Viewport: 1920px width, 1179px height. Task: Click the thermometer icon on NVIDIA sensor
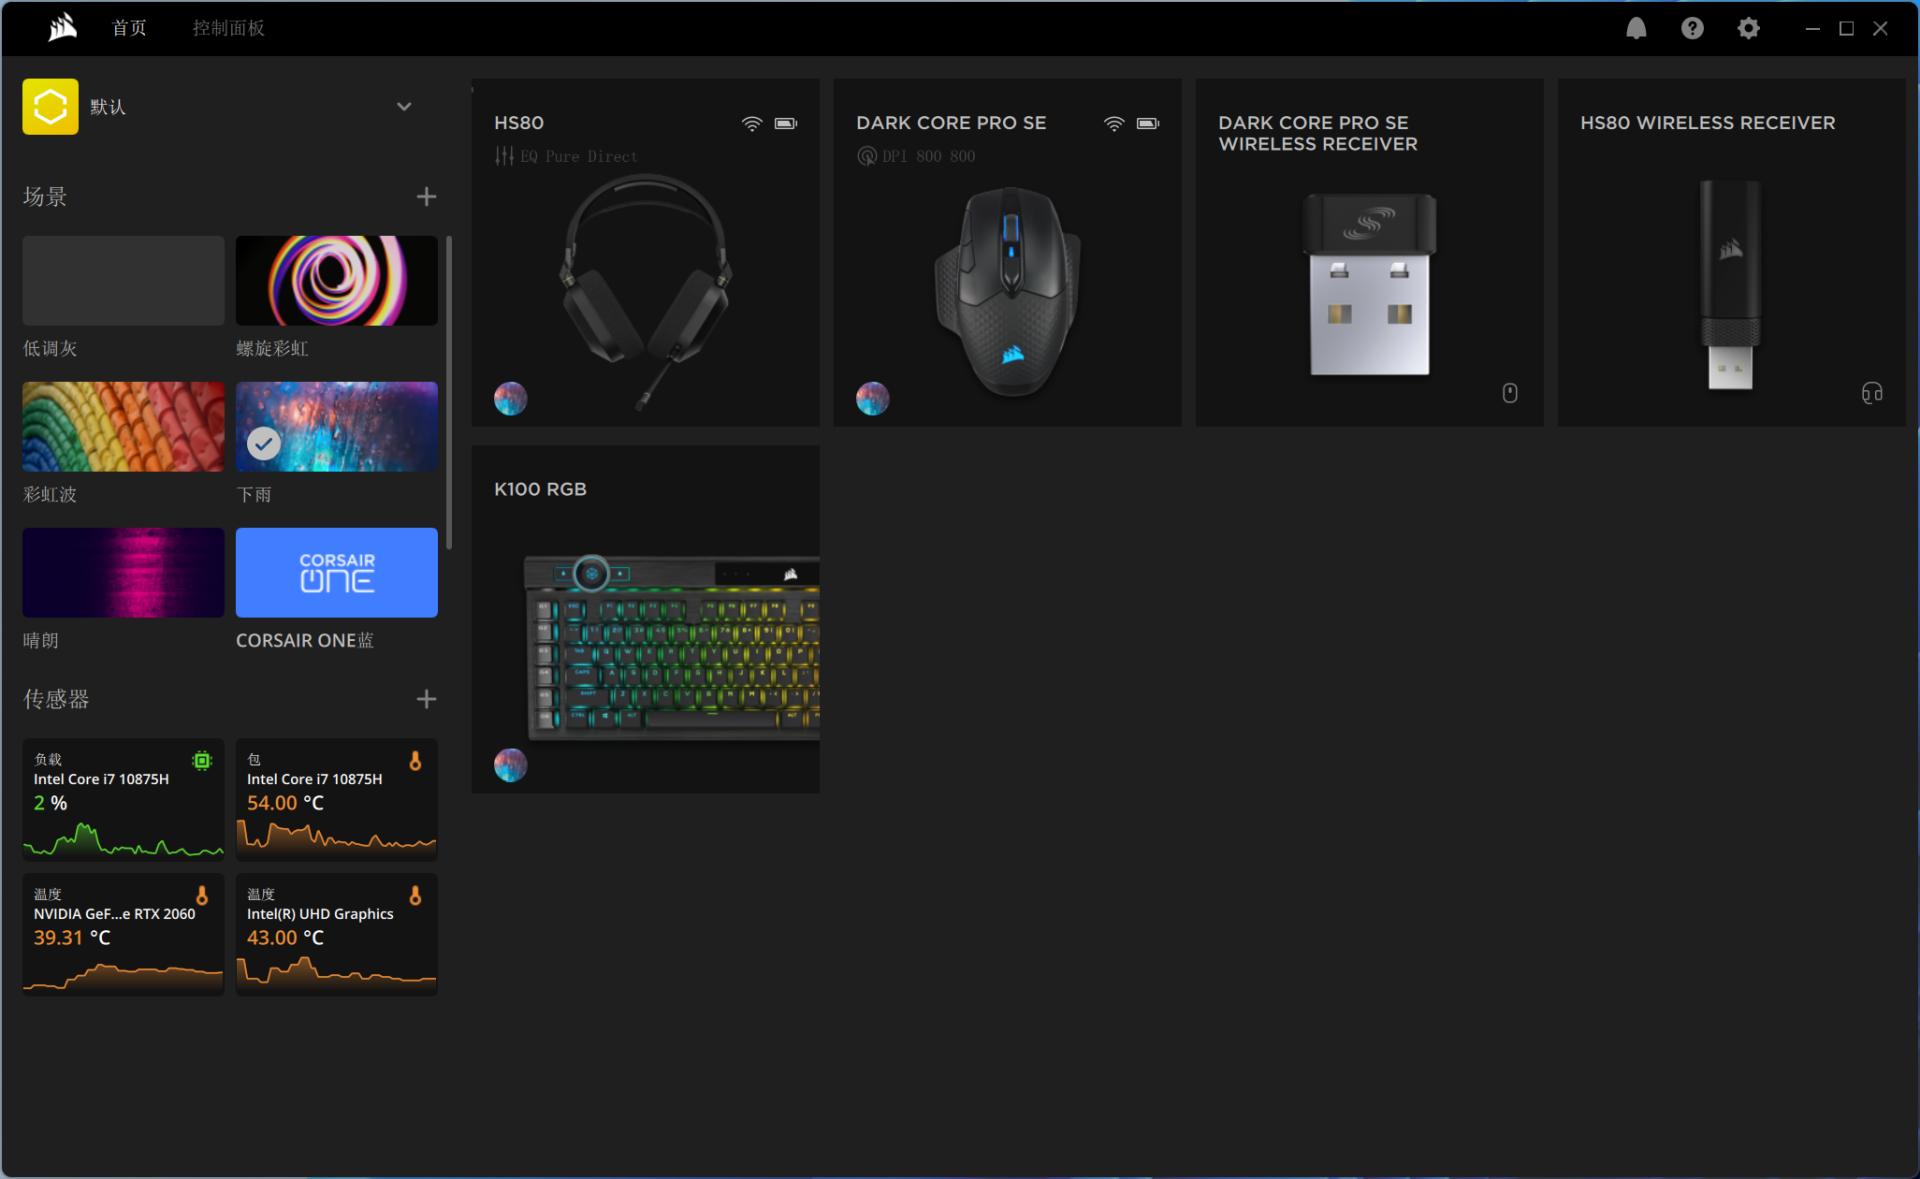pyautogui.click(x=202, y=895)
